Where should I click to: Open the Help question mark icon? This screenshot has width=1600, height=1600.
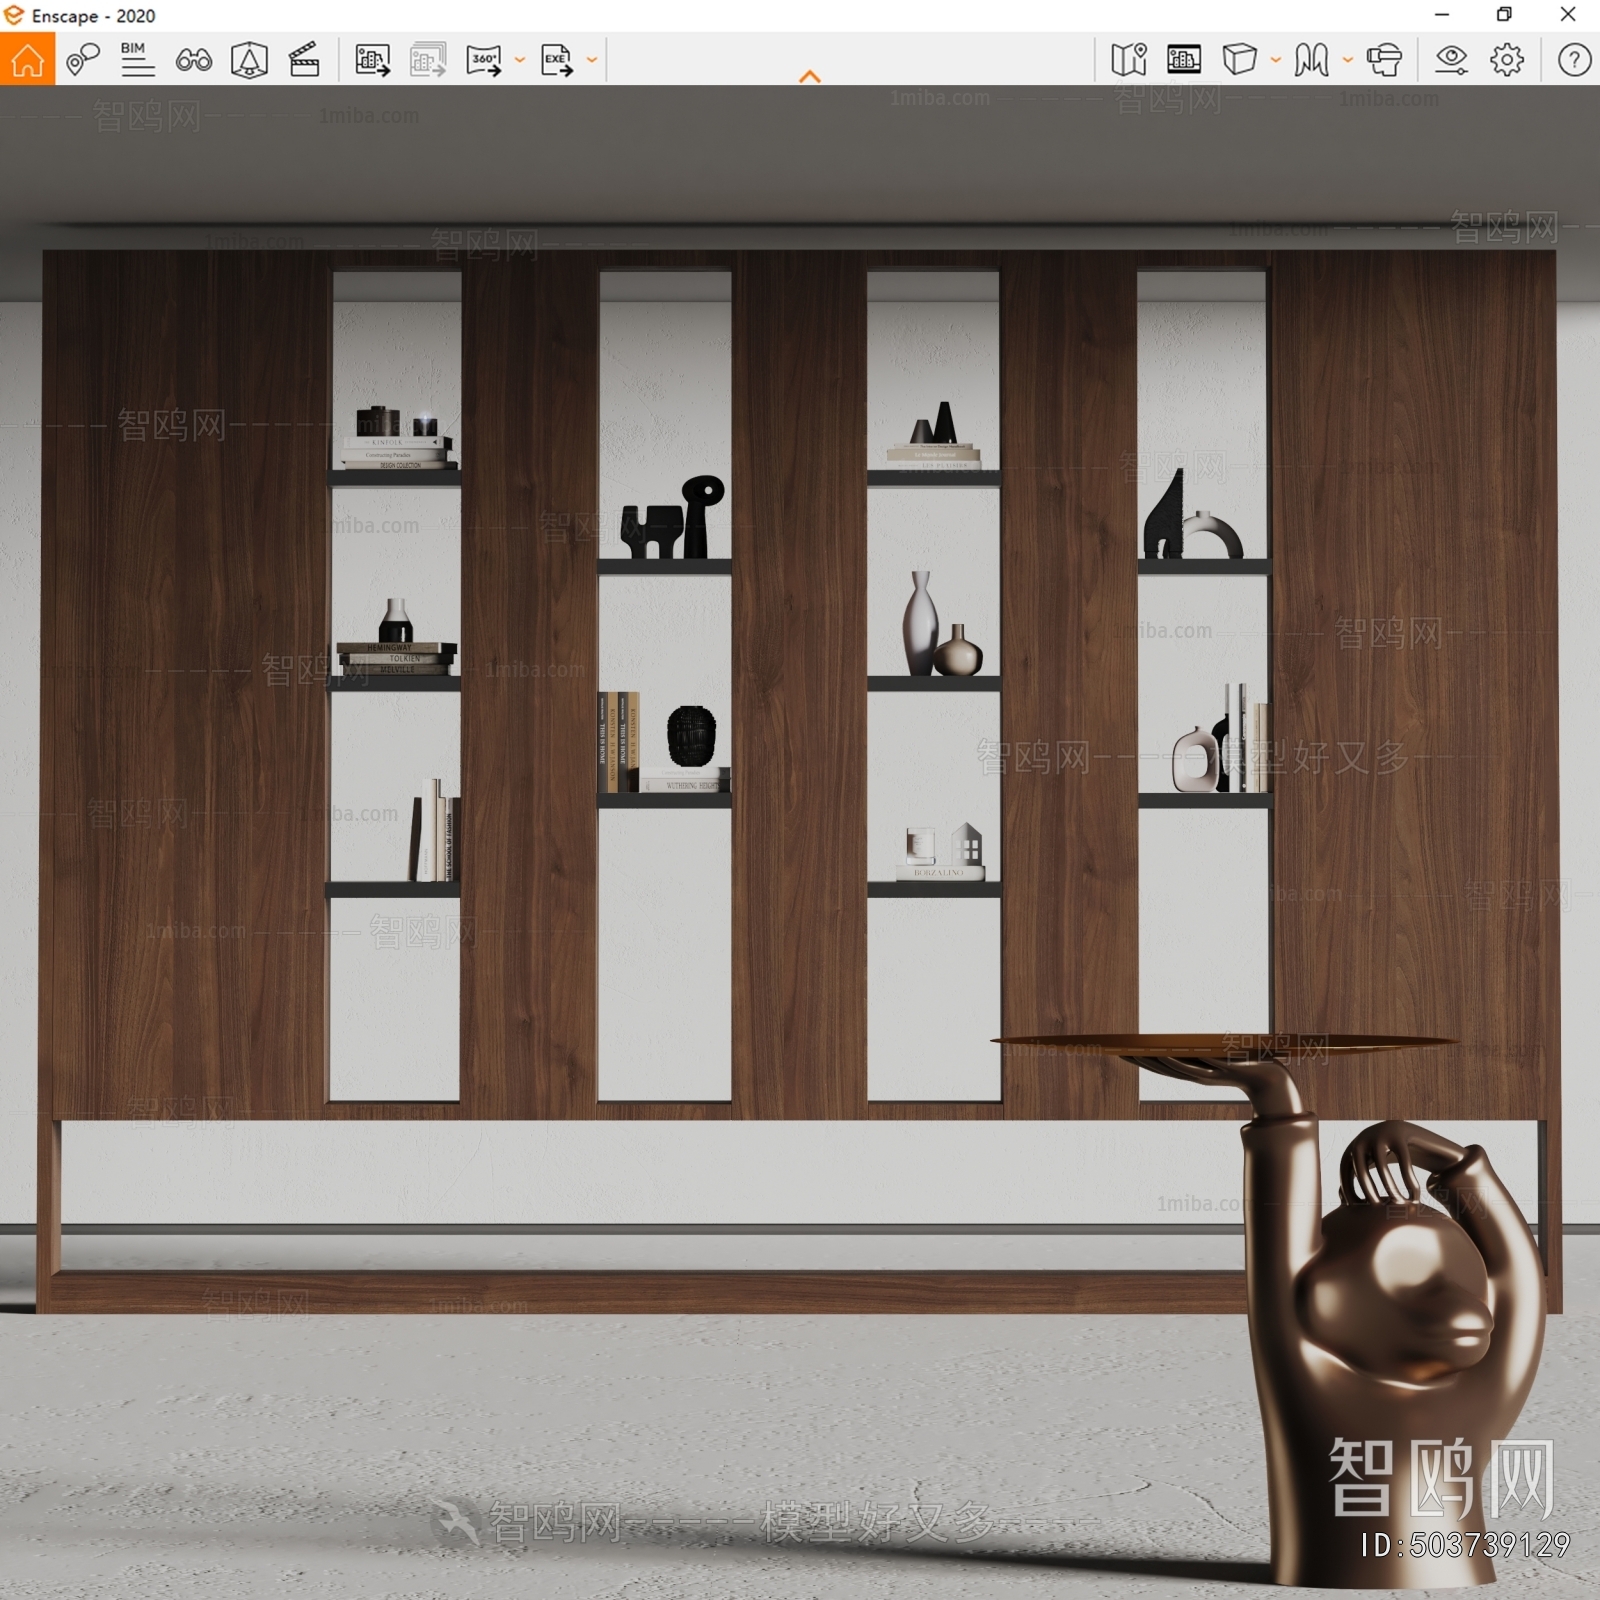[x=1574, y=60]
